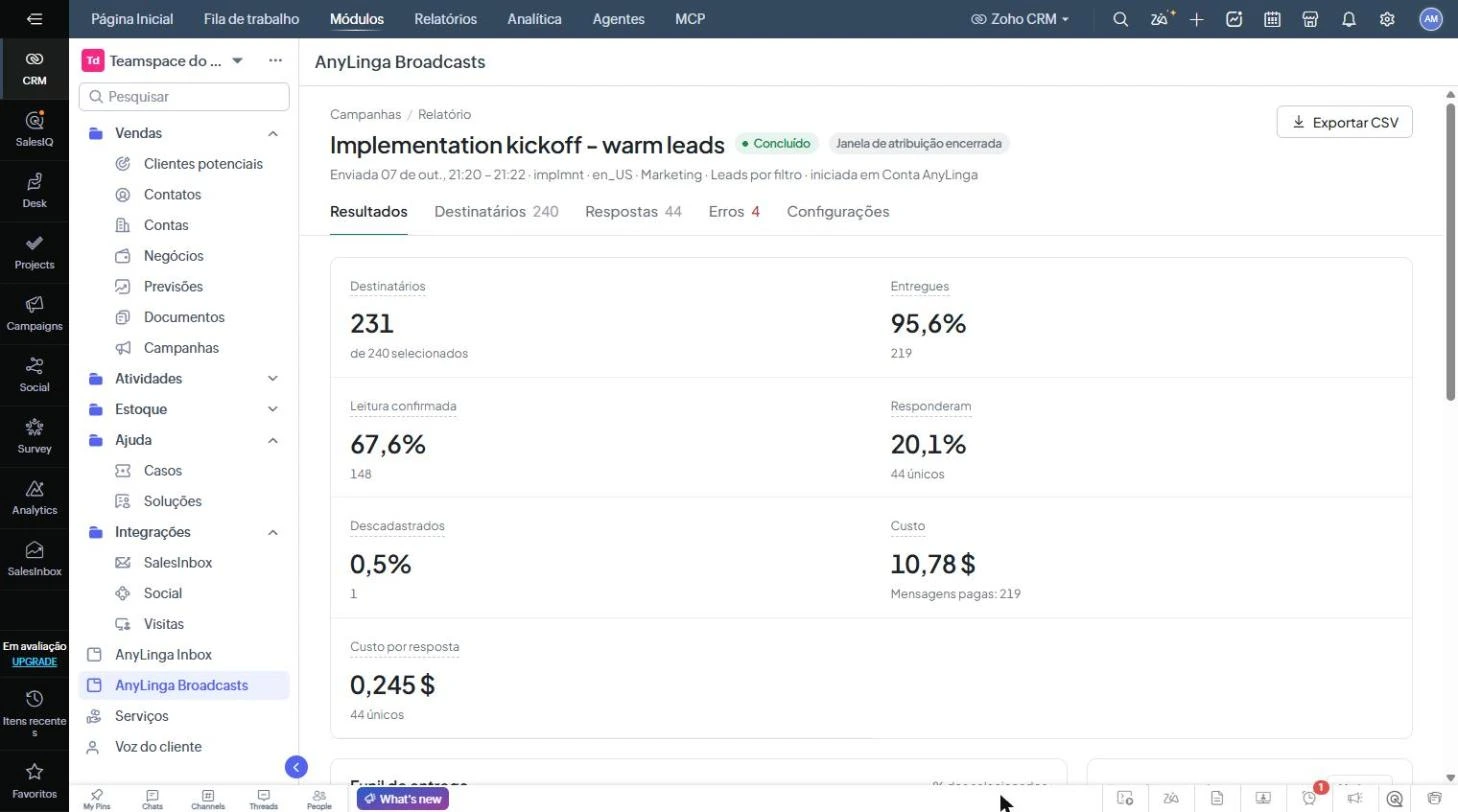
Task: Open calendar icon in top bar
Action: coord(1272,19)
